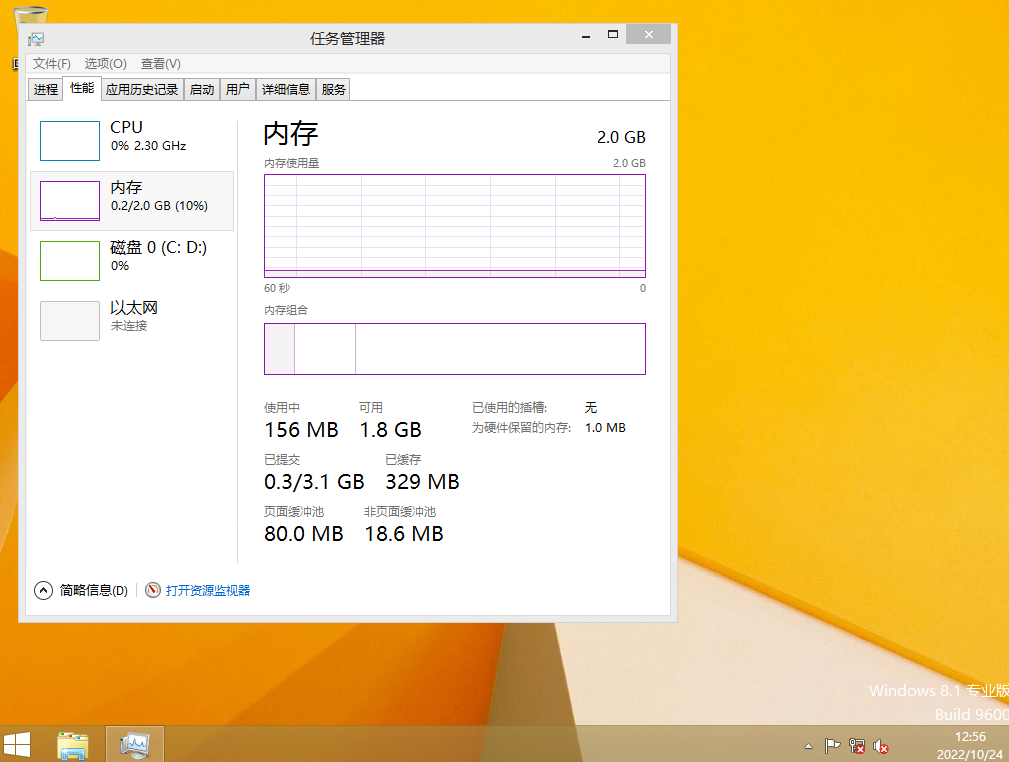This screenshot has width=1009, height=762.
Task: Select the CPU graph thumbnail
Action: [x=69, y=141]
